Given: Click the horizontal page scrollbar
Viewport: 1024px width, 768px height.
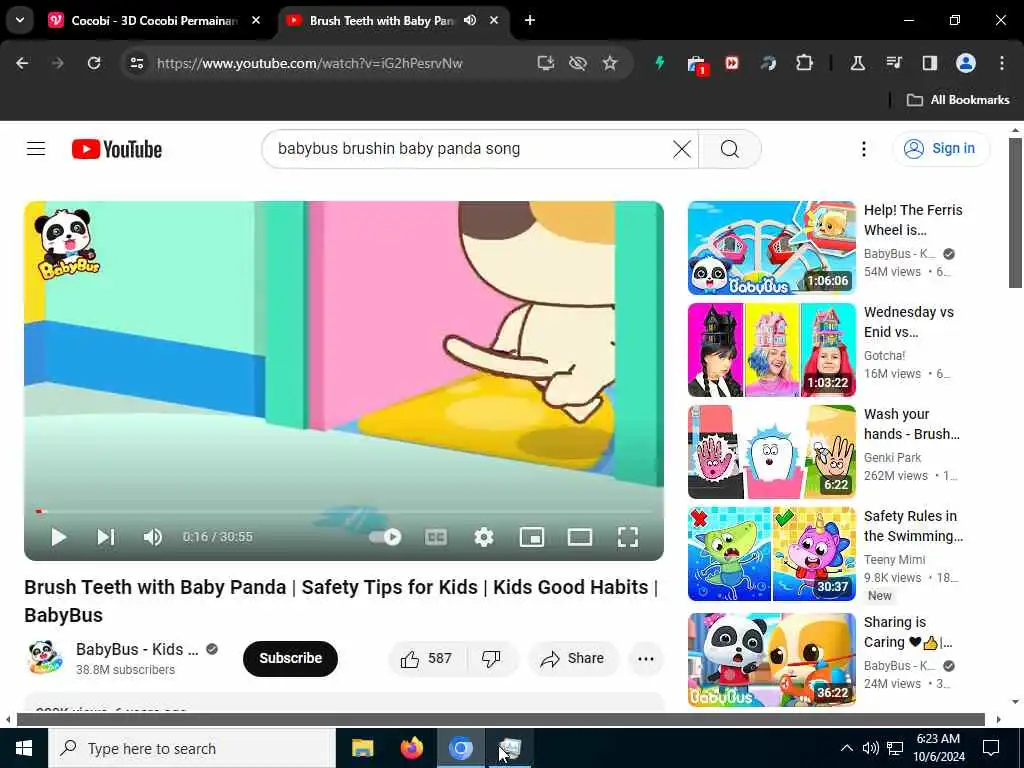Looking at the screenshot, I should (x=501, y=720).
